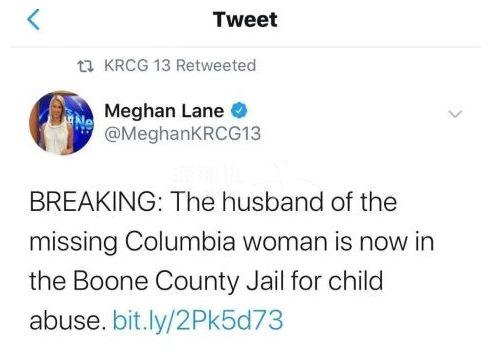The height and width of the screenshot is (360, 493).
Task: Open the @MeghanKRCG13 handle
Action: (x=182, y=134)
